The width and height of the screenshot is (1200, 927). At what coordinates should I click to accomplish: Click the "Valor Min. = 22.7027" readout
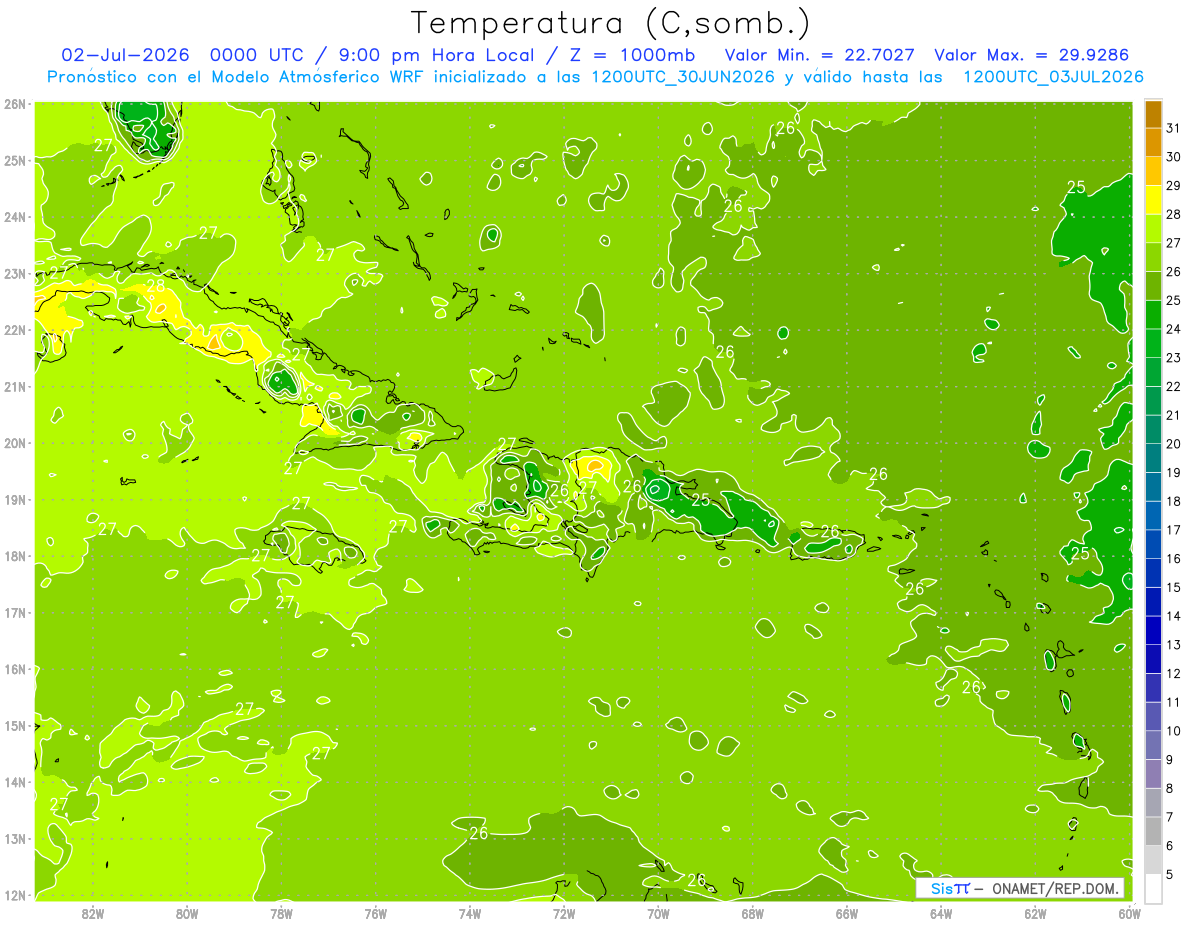(820, 55)
